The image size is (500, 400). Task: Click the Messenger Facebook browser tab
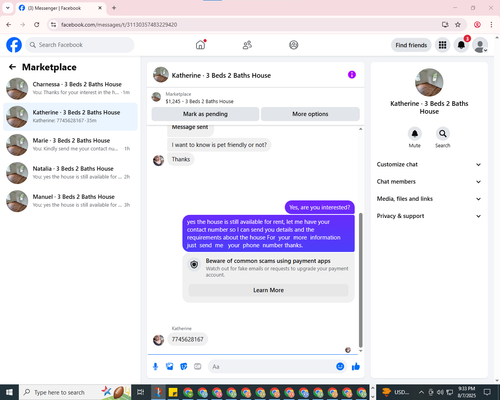(x=61, y=8)
